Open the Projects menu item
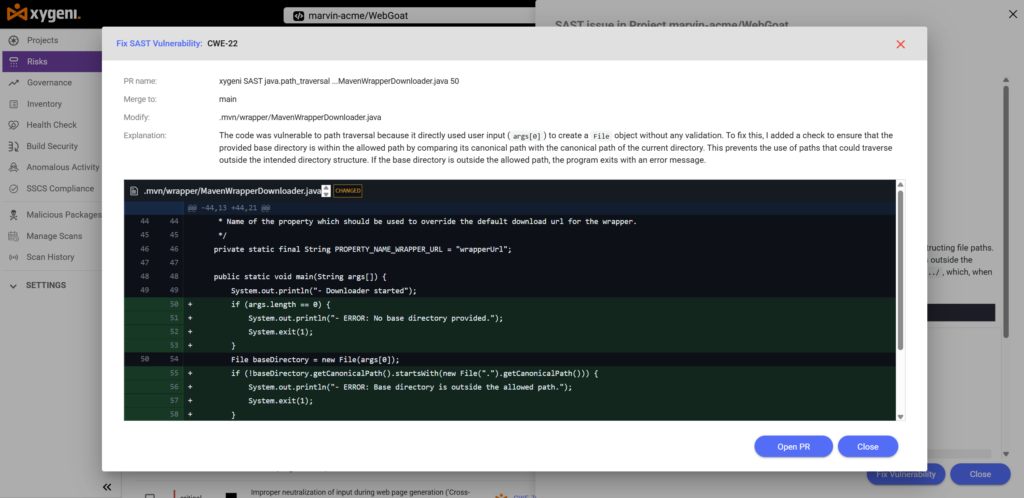 42,40
